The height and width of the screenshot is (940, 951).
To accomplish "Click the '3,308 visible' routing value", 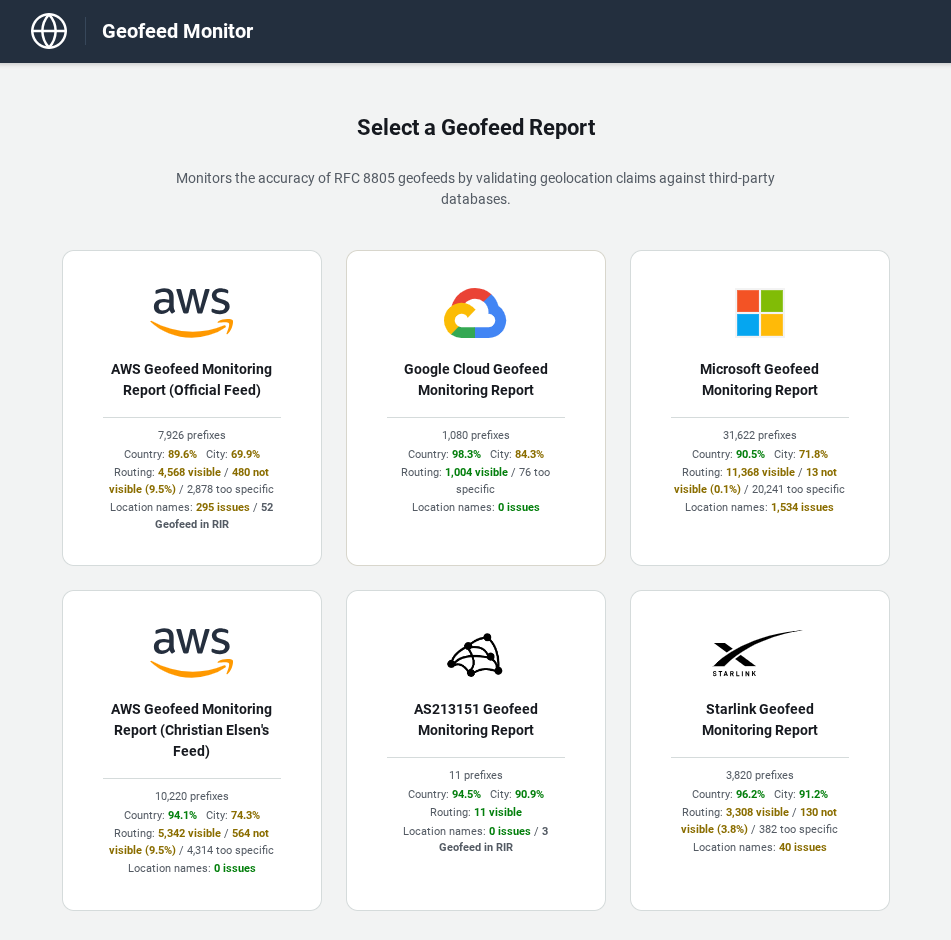I will (x=758, y=813).
